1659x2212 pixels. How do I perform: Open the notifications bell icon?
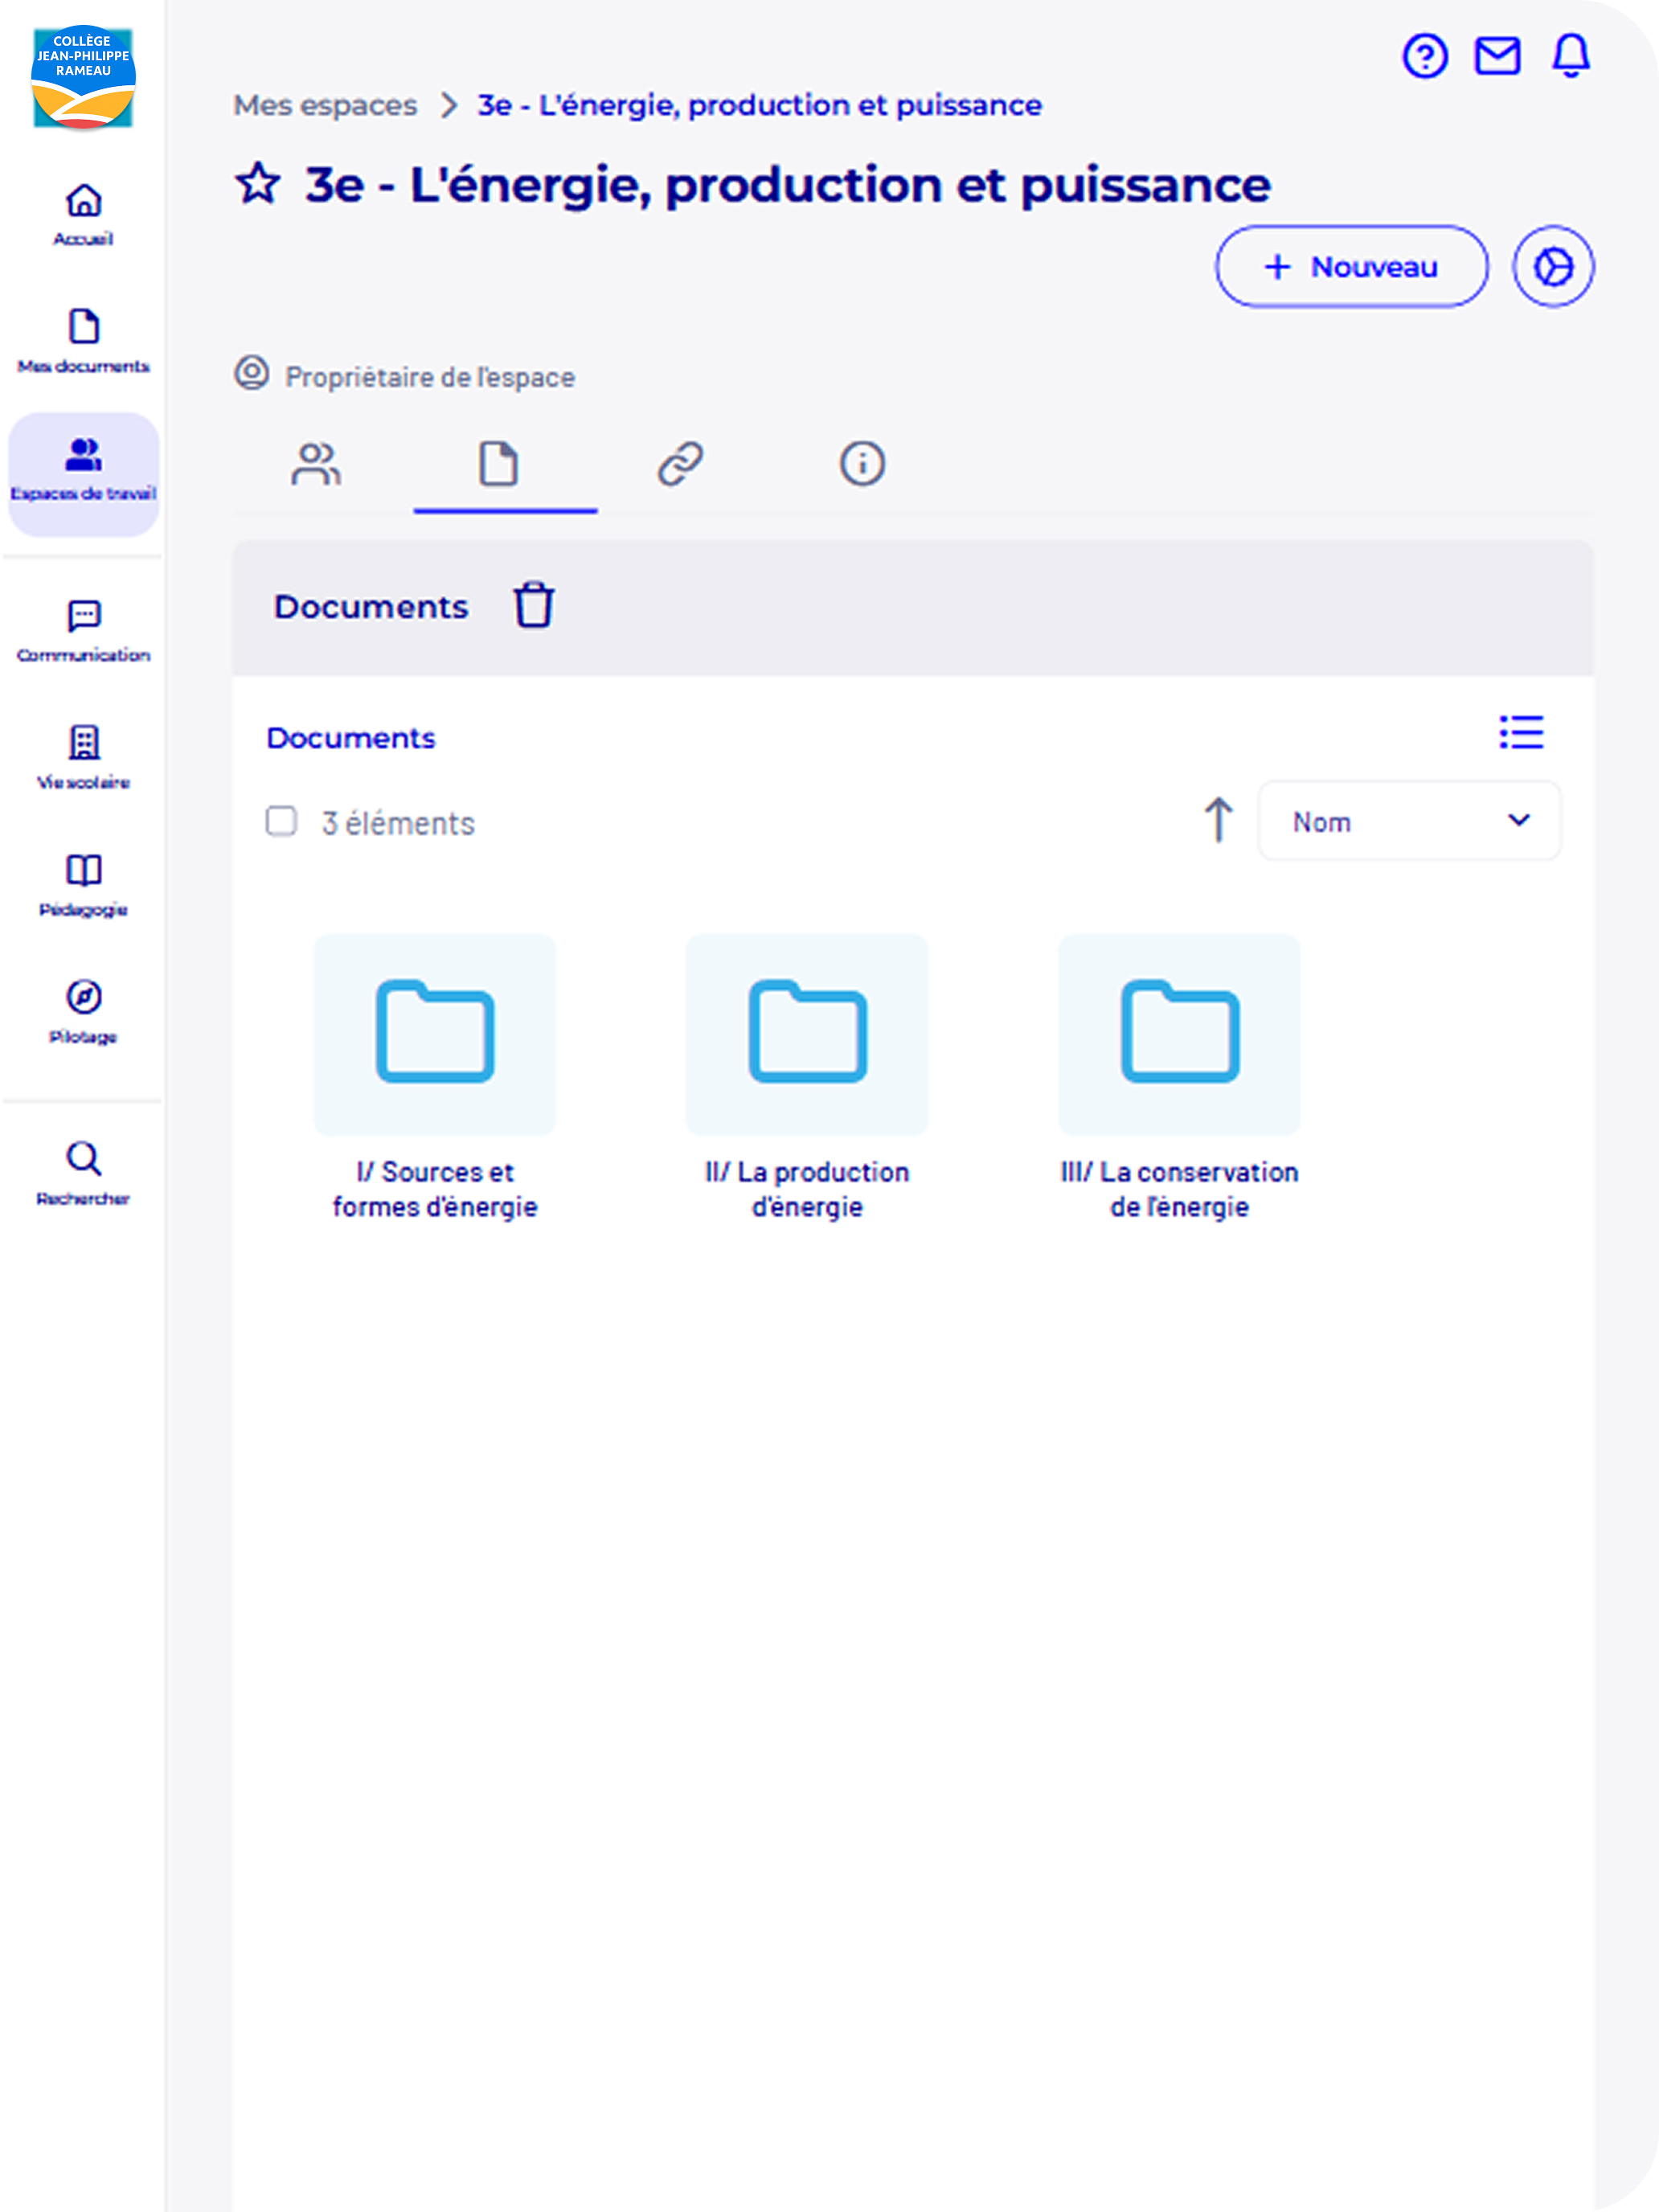pyautogui.click(x=1570, y=56)
